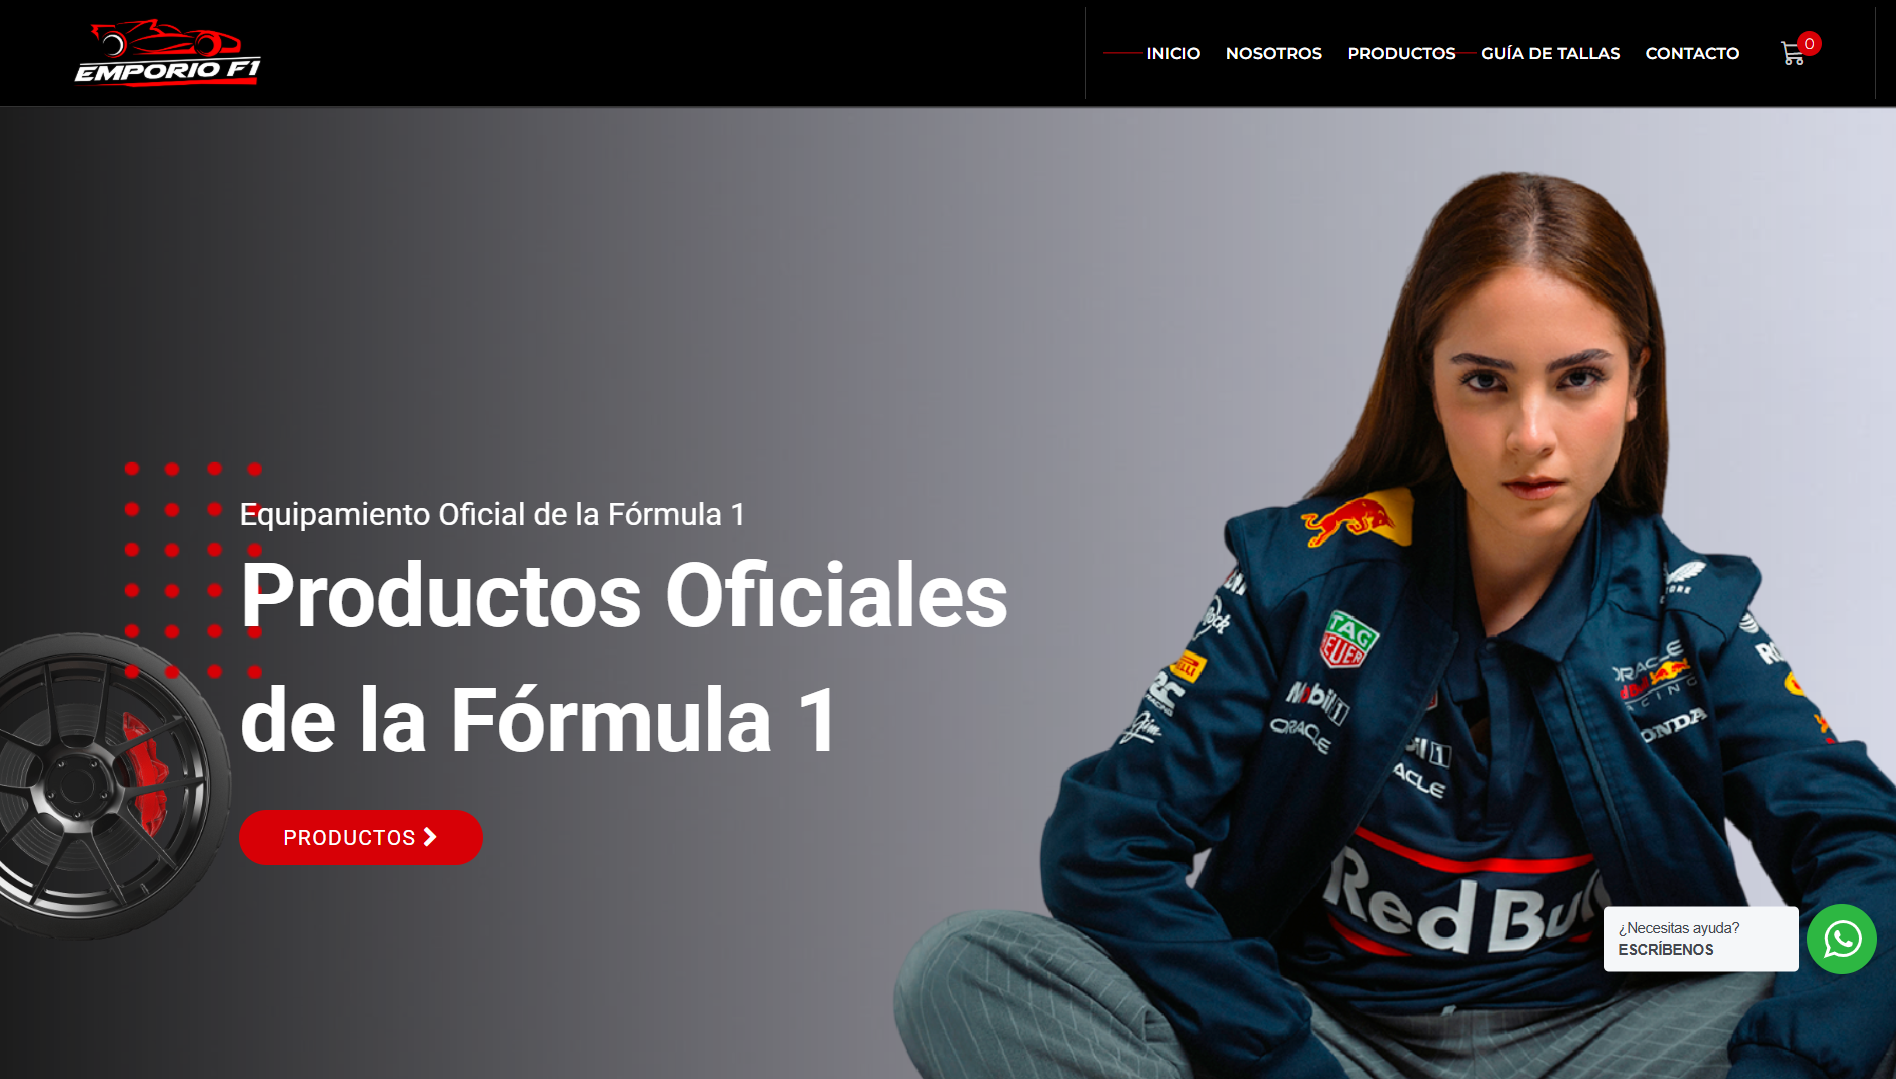Click the WhatsApp chat icon

[1841, 939]
